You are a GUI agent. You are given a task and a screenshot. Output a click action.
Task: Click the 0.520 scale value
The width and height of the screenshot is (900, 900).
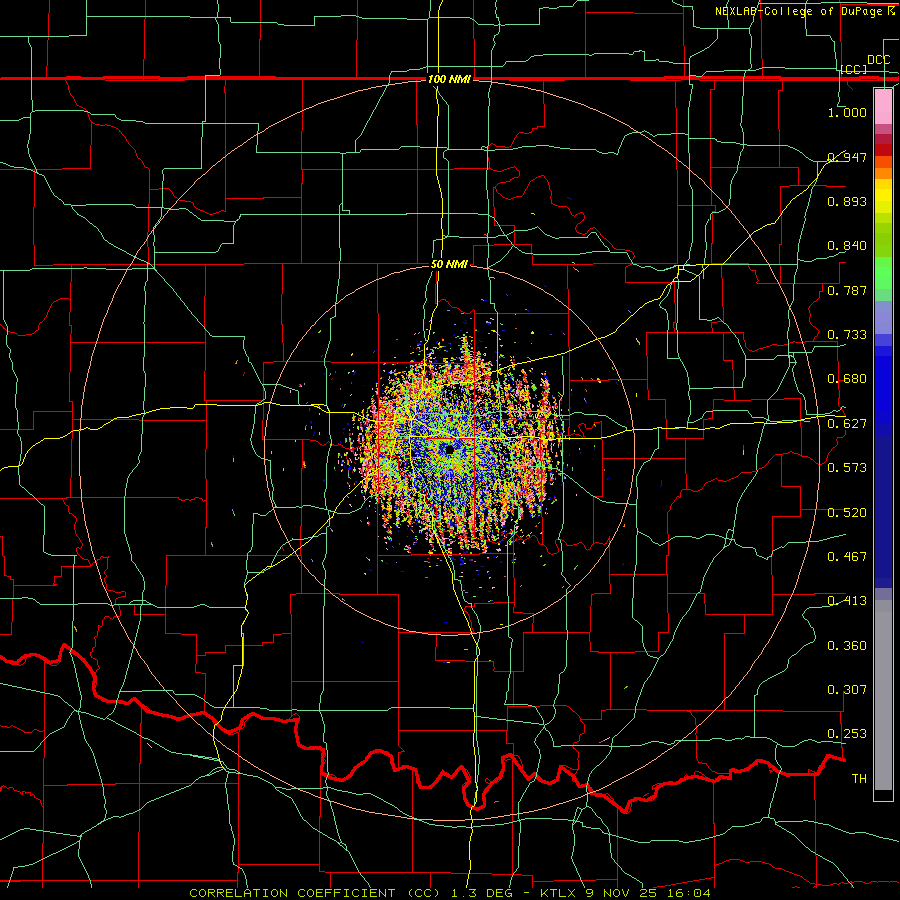pyautogui.click(x=847, y=513)
